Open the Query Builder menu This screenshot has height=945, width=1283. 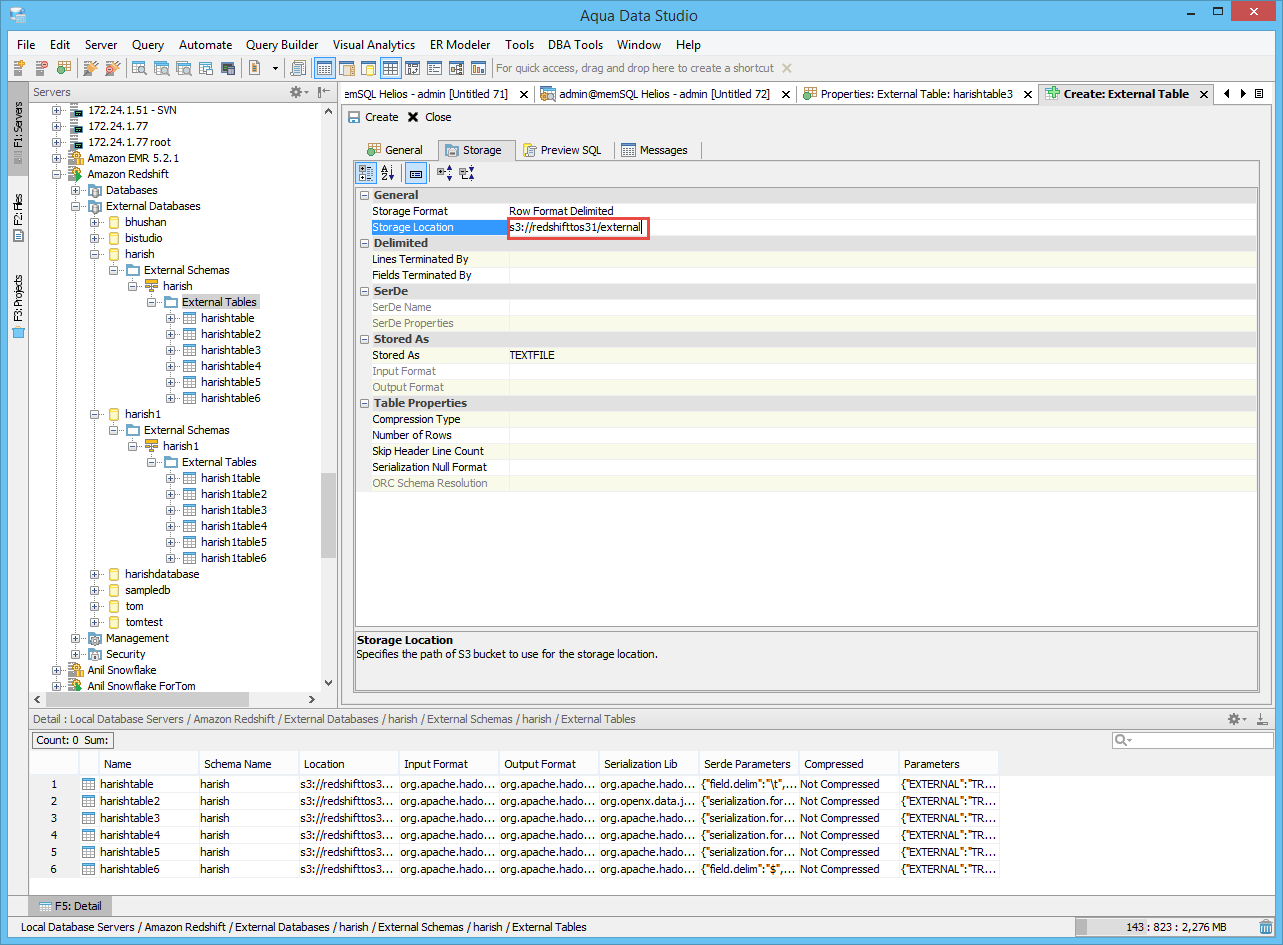click(282, 45)
